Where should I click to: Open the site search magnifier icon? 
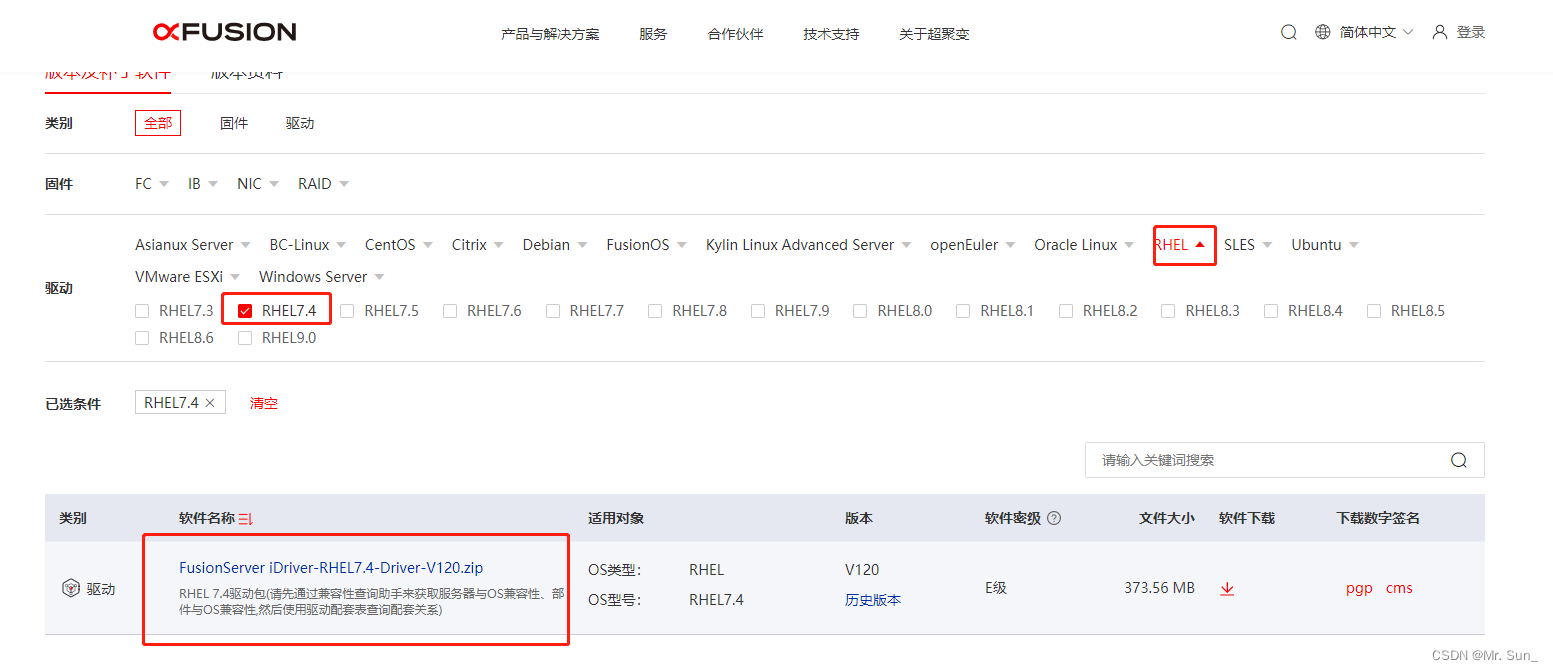click(1288, 32)
